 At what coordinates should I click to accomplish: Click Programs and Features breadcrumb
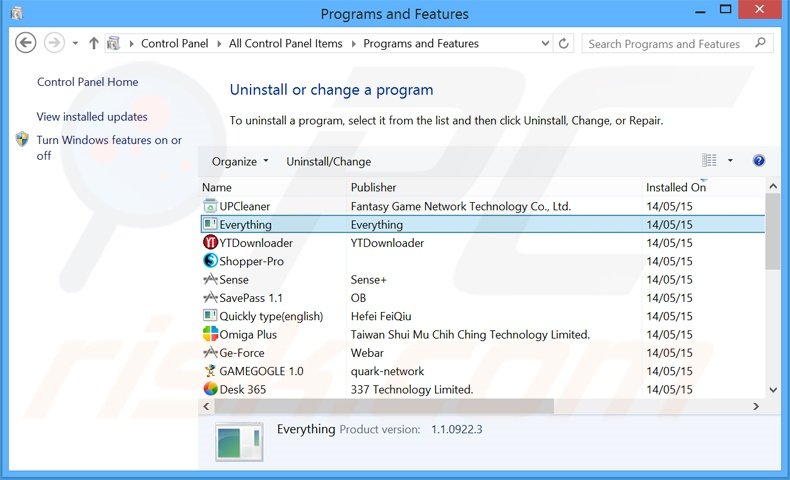coord(421,43)
